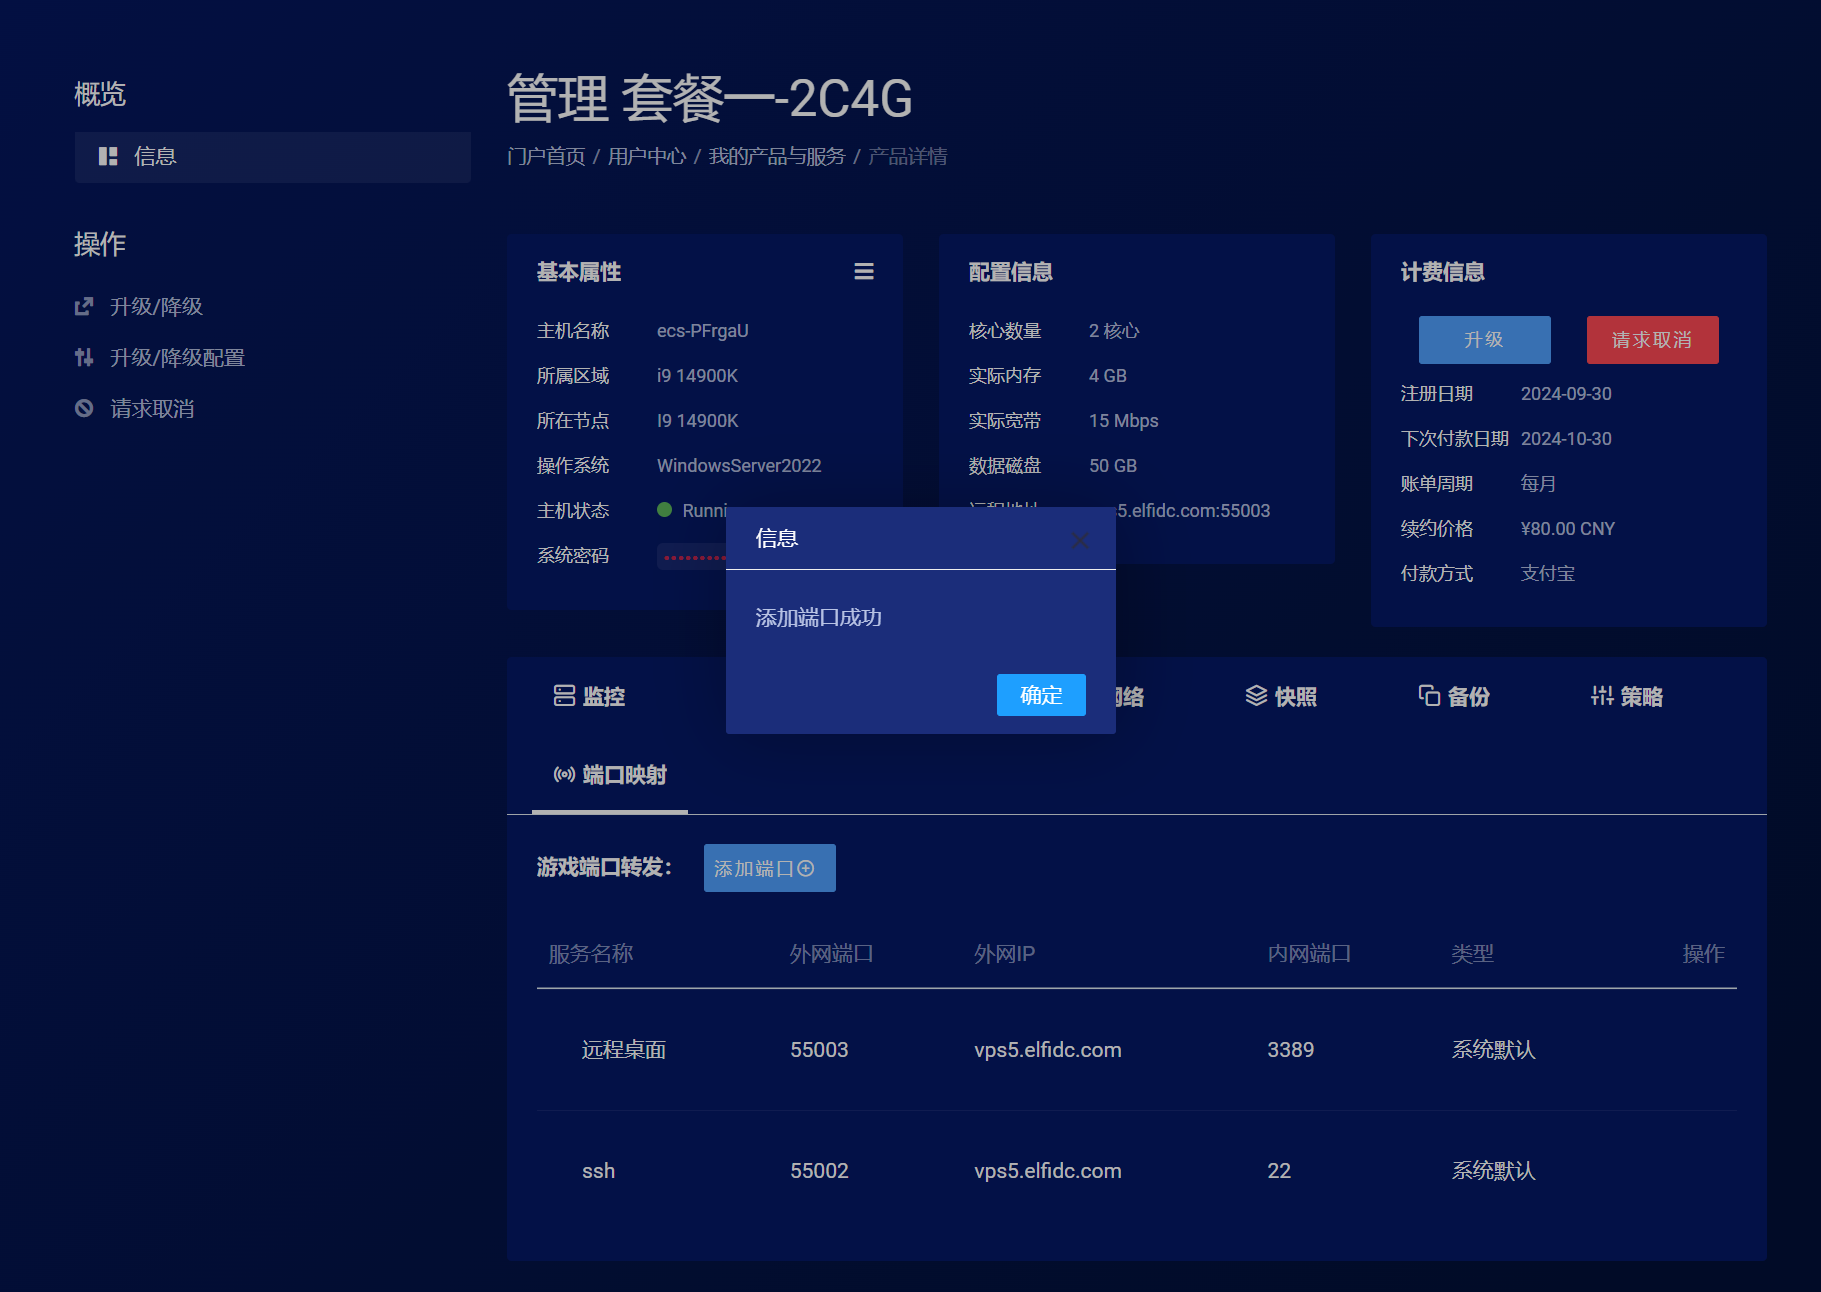This screenshot has height=1292, width=1821.
Task: Click billing cycle value 每月
Action: click(1538, 484)
